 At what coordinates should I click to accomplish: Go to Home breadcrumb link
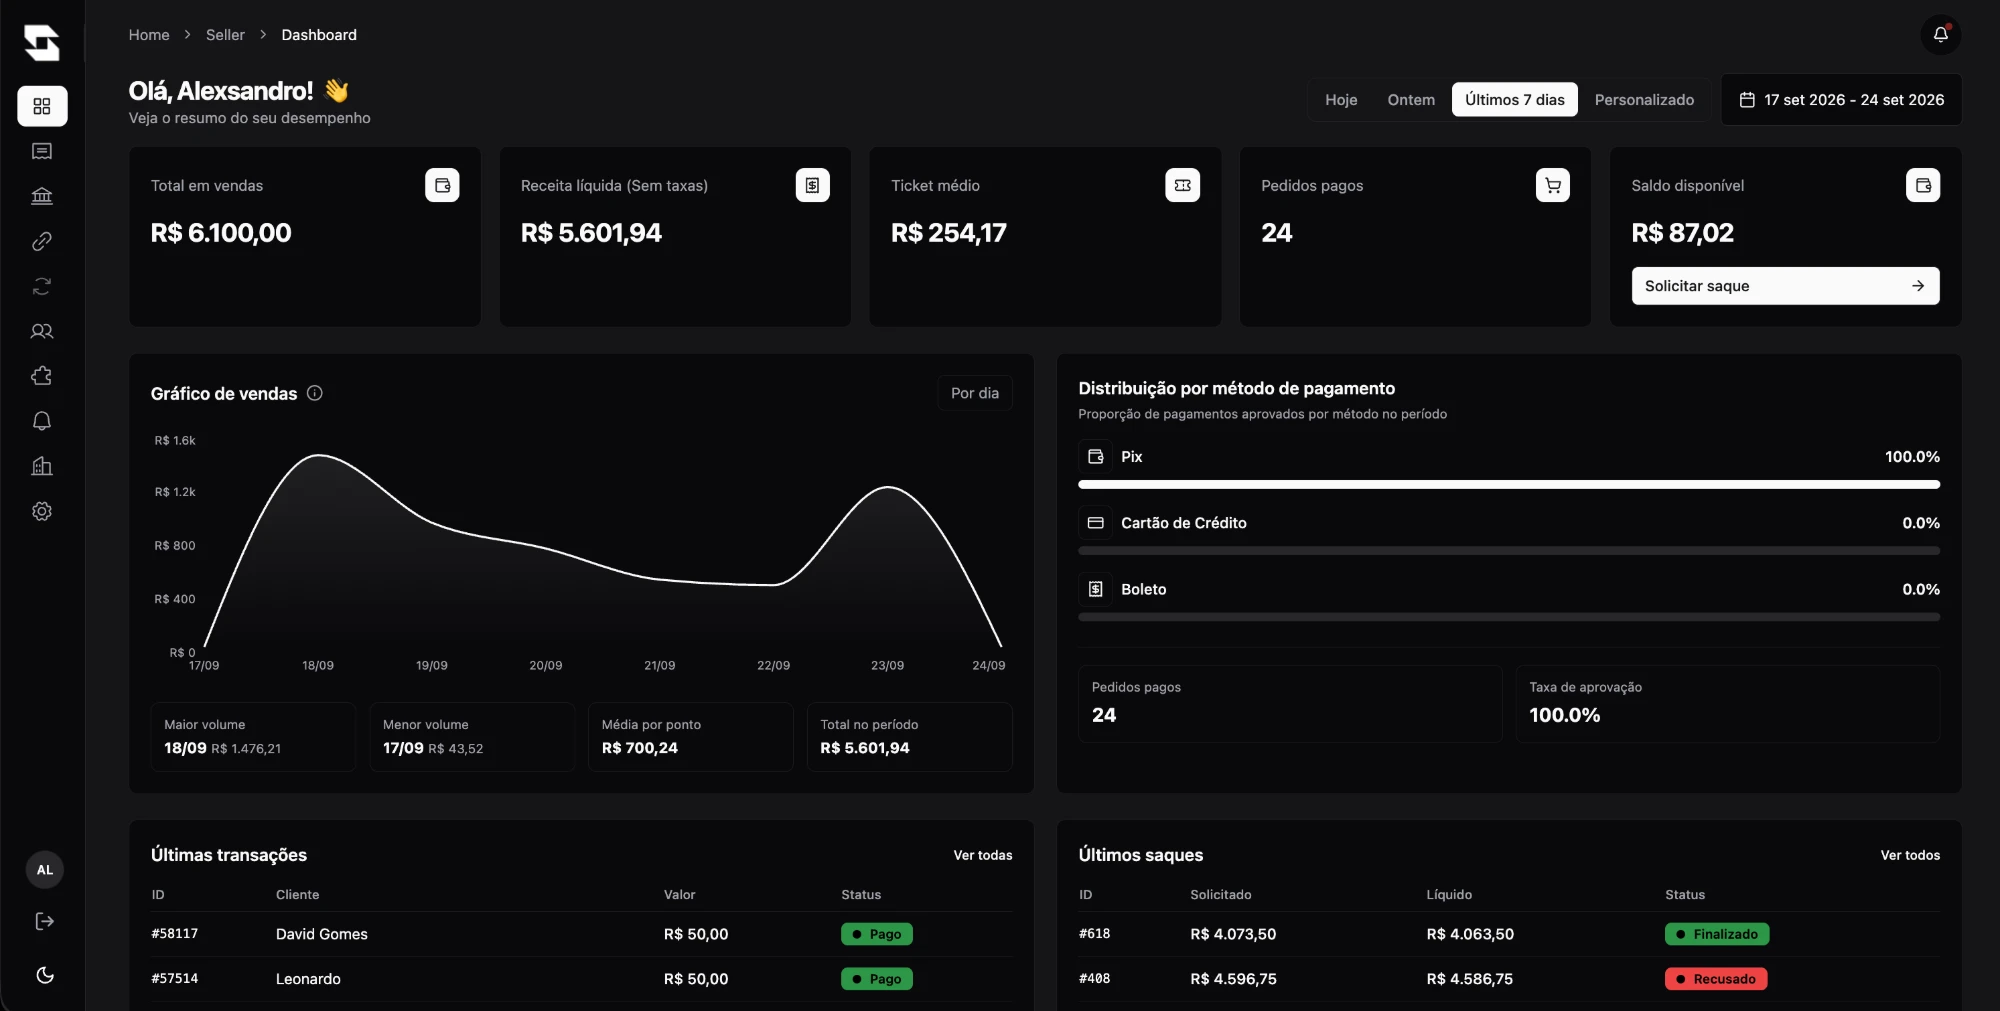pos(149,35)
